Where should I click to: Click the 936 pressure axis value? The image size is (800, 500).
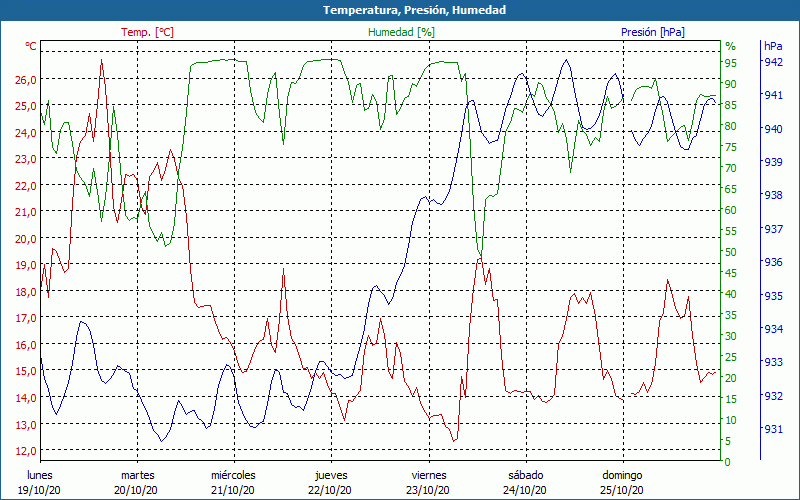pyautogui.click(x=773, y=262)
